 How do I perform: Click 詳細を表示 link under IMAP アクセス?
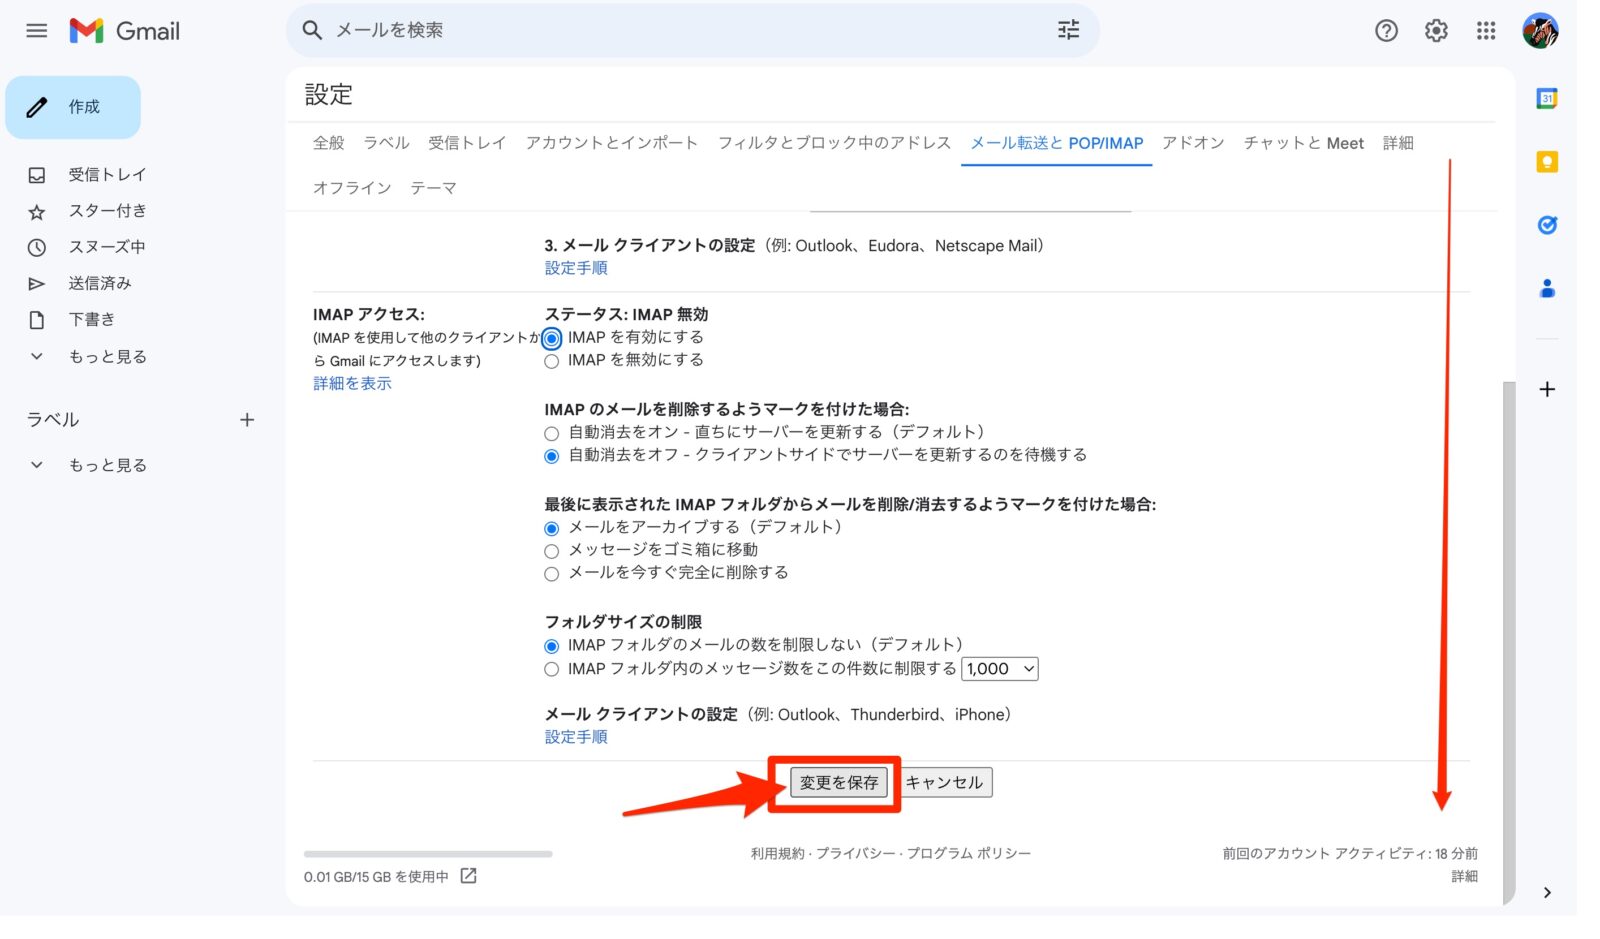[352, 384]
